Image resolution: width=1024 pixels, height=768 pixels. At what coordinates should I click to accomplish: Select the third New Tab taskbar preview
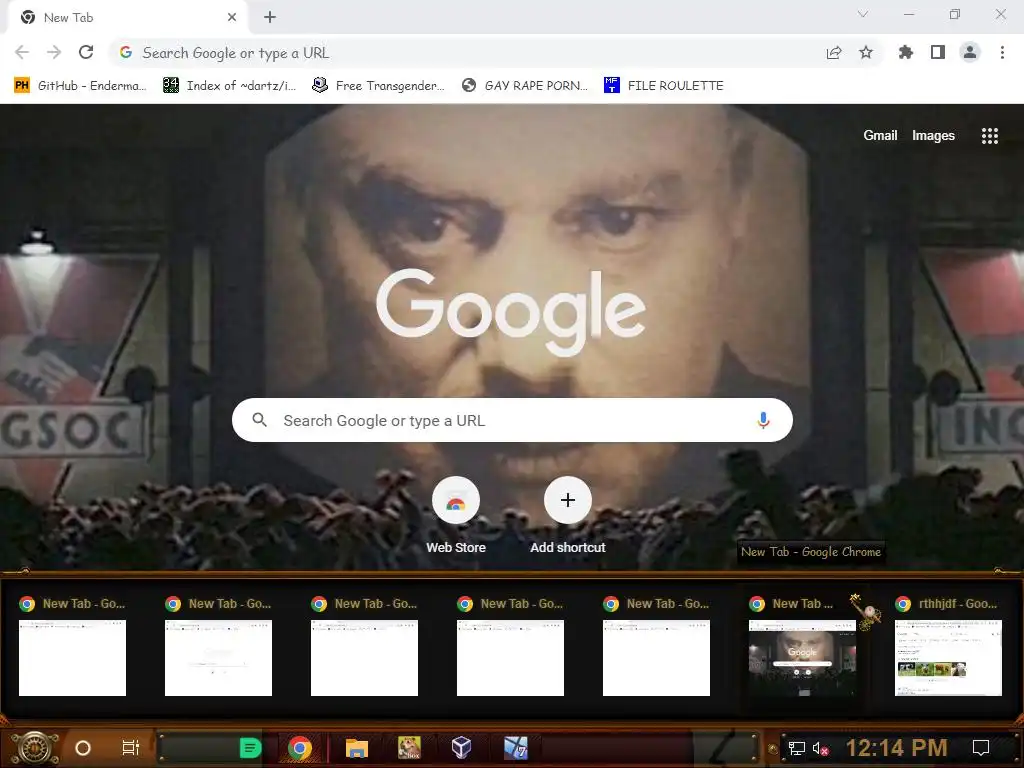(x=364, y=647)
